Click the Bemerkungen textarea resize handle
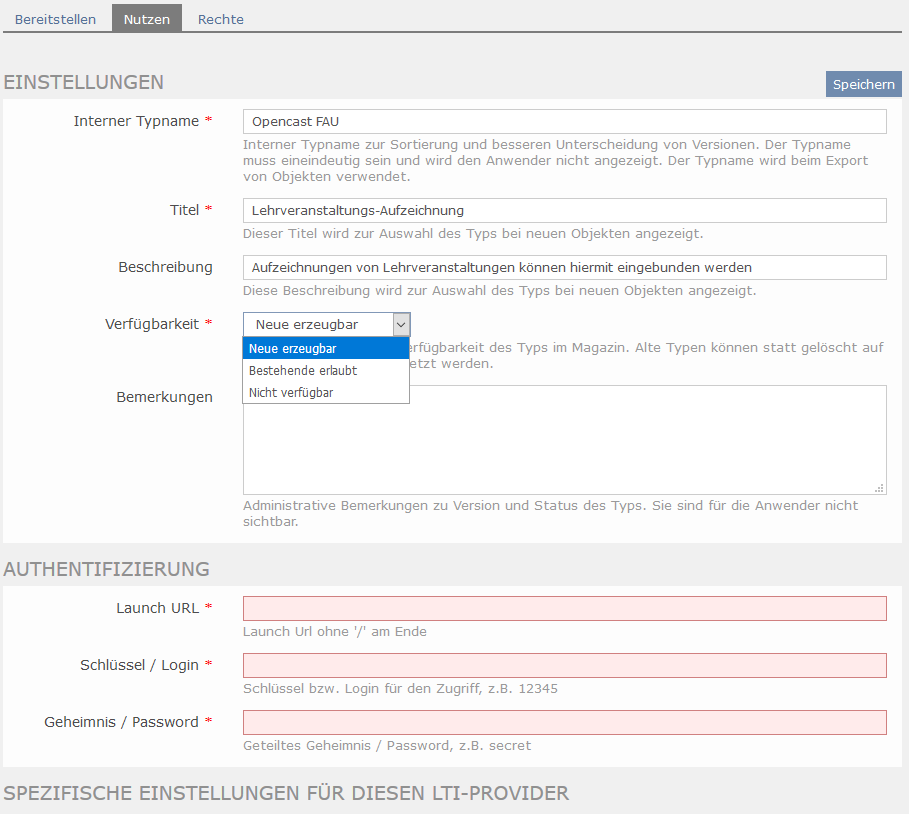 pyautogui.click(x=880, y=488)
